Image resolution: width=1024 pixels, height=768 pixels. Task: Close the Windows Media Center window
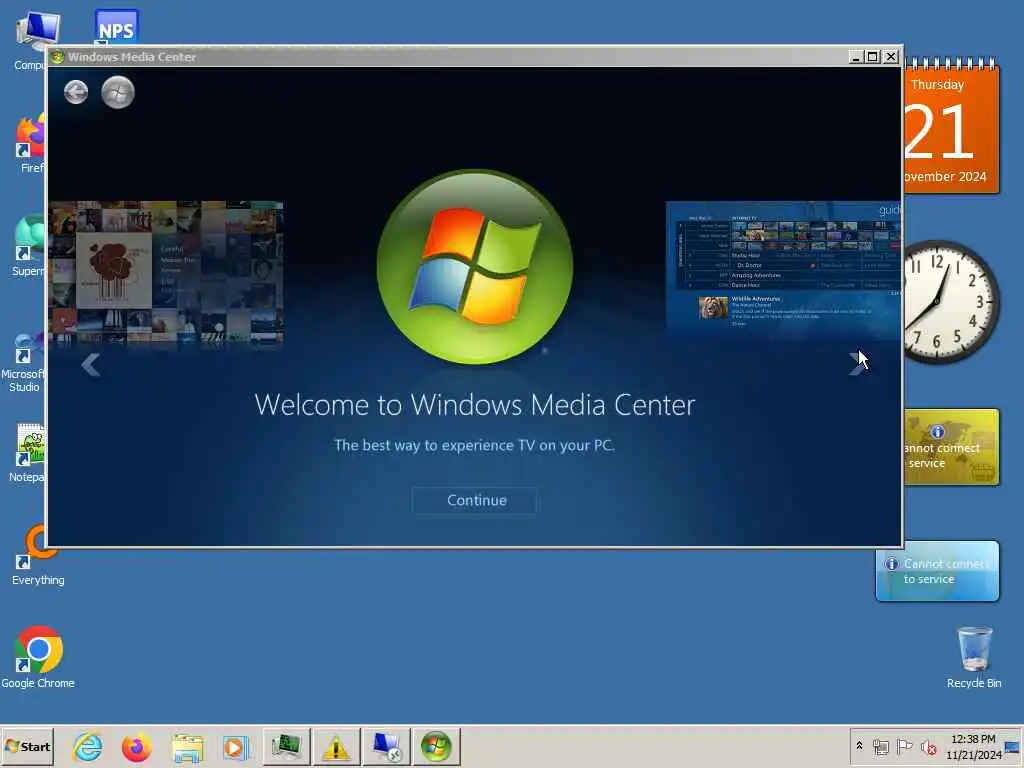(x=890, y=57)
